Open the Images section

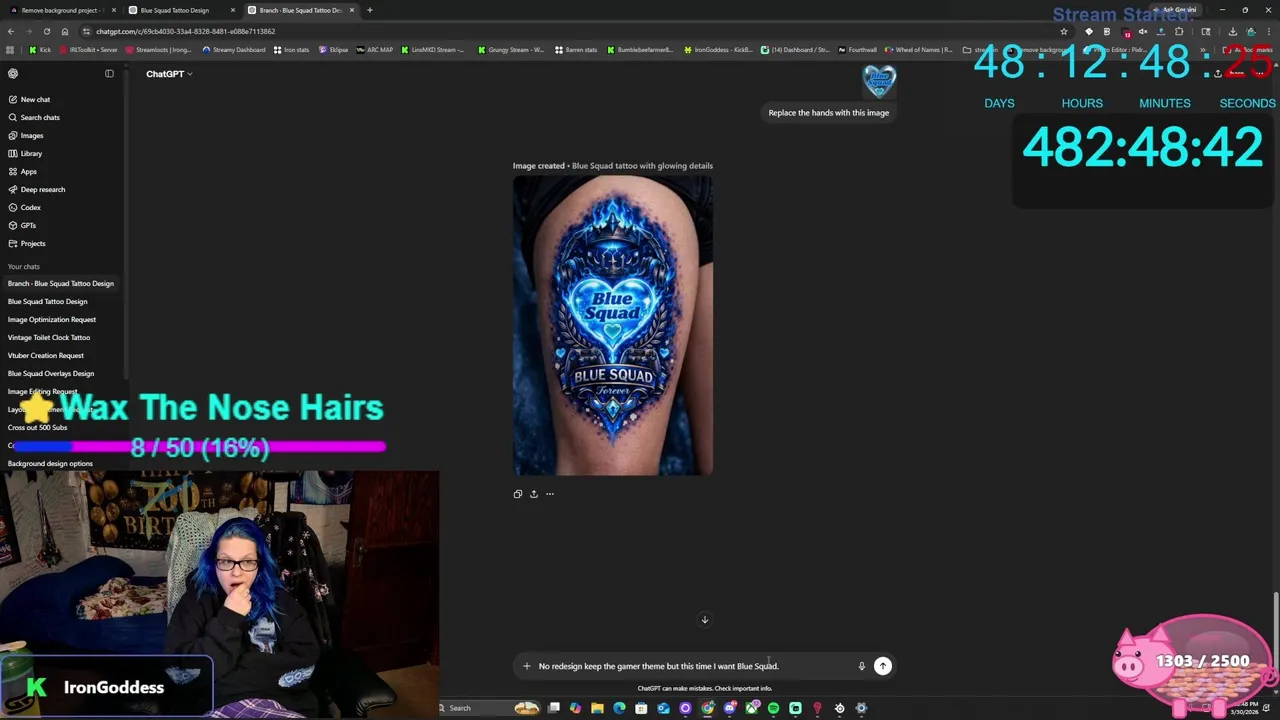point(26,135)
